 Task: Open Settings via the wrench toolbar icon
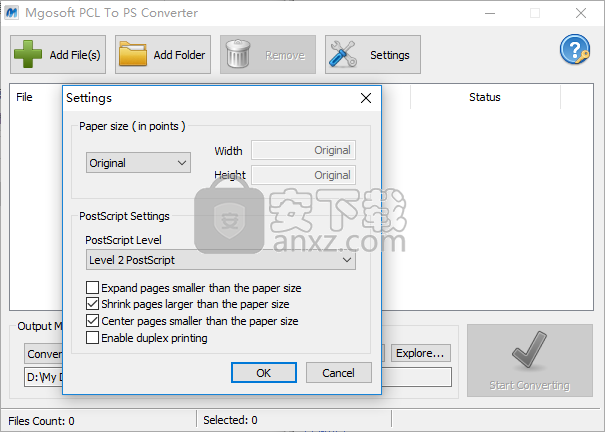coord(343,55)
